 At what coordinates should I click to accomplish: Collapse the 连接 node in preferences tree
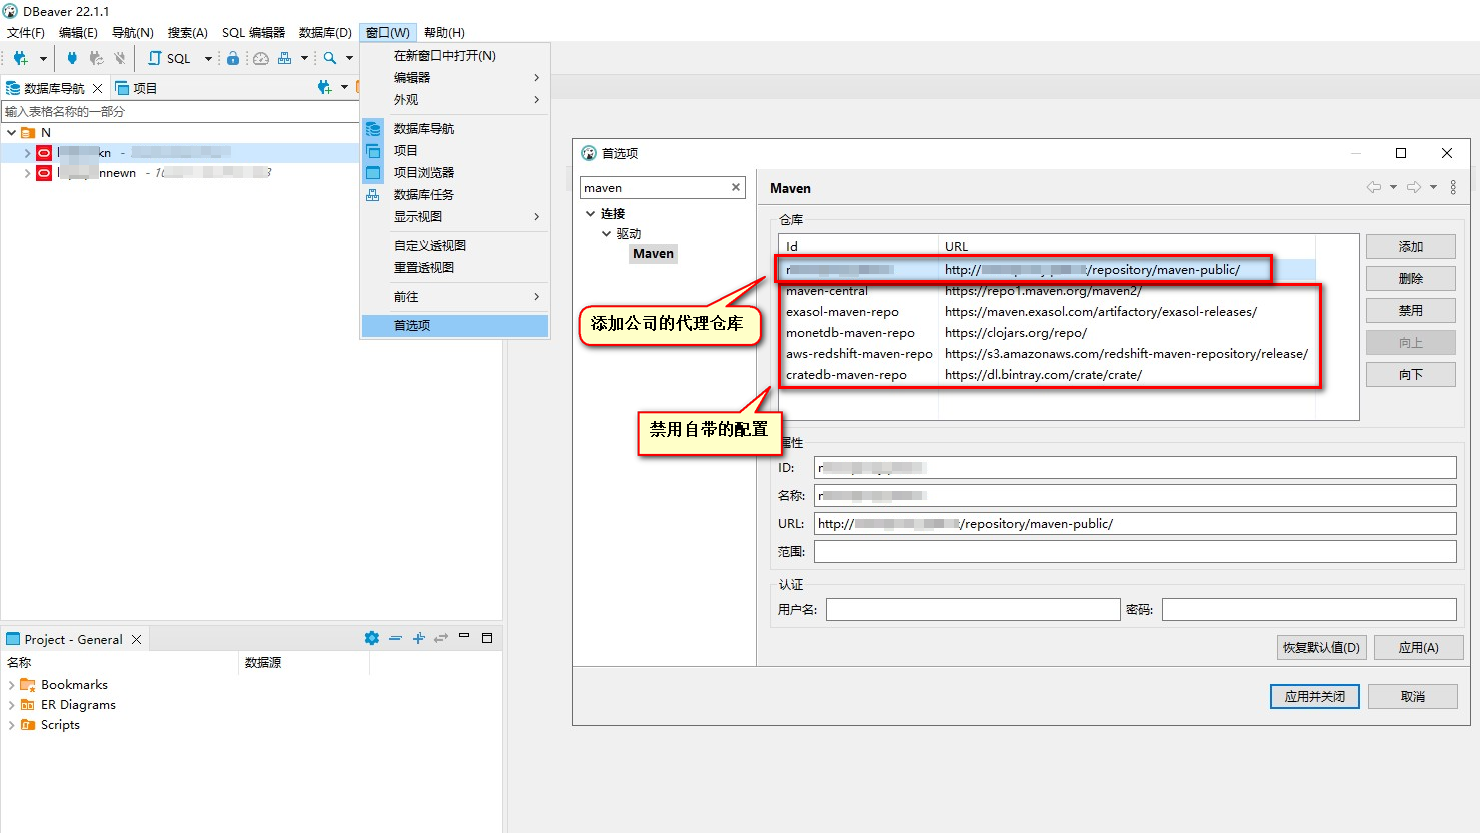tap(590, 213)
